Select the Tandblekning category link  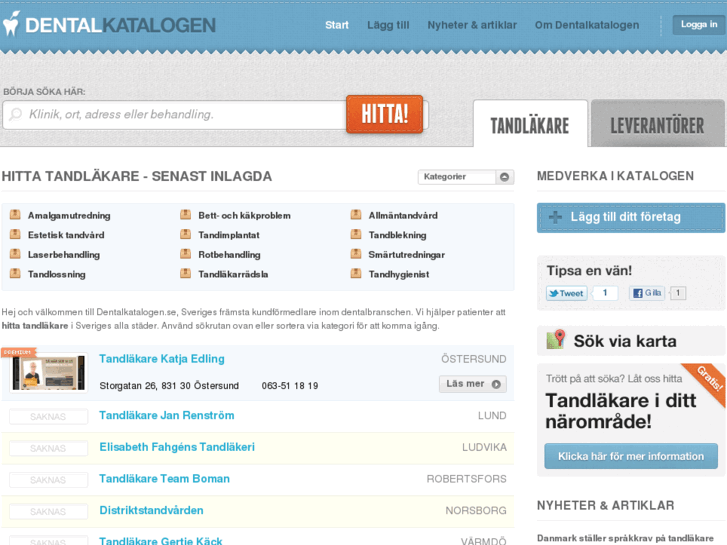[x=397, y=235]
